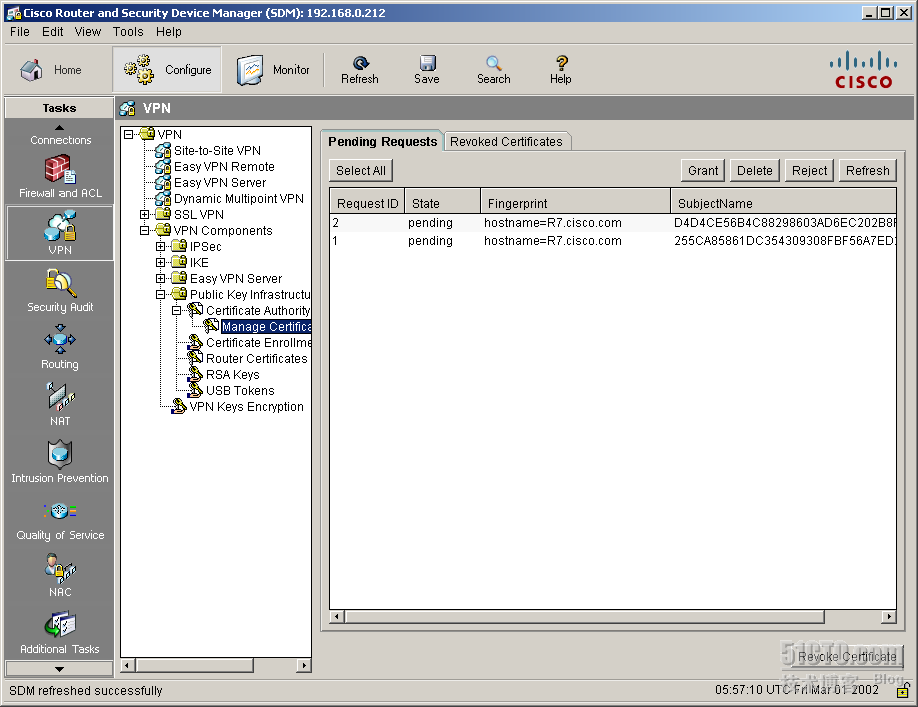Open the Help menu
The width and height of the screenshot is (918, 707).
pyautogui.click(x=169, y=32)
